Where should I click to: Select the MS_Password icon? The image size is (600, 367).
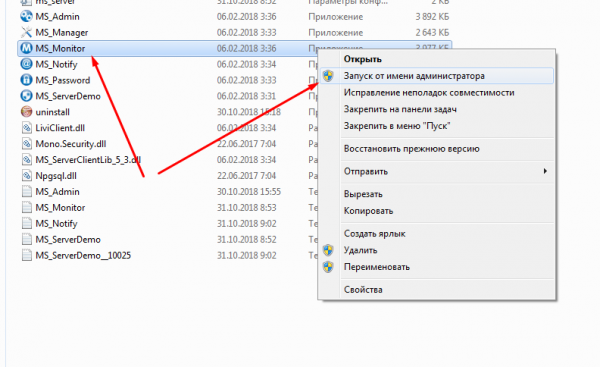[26, 80]
